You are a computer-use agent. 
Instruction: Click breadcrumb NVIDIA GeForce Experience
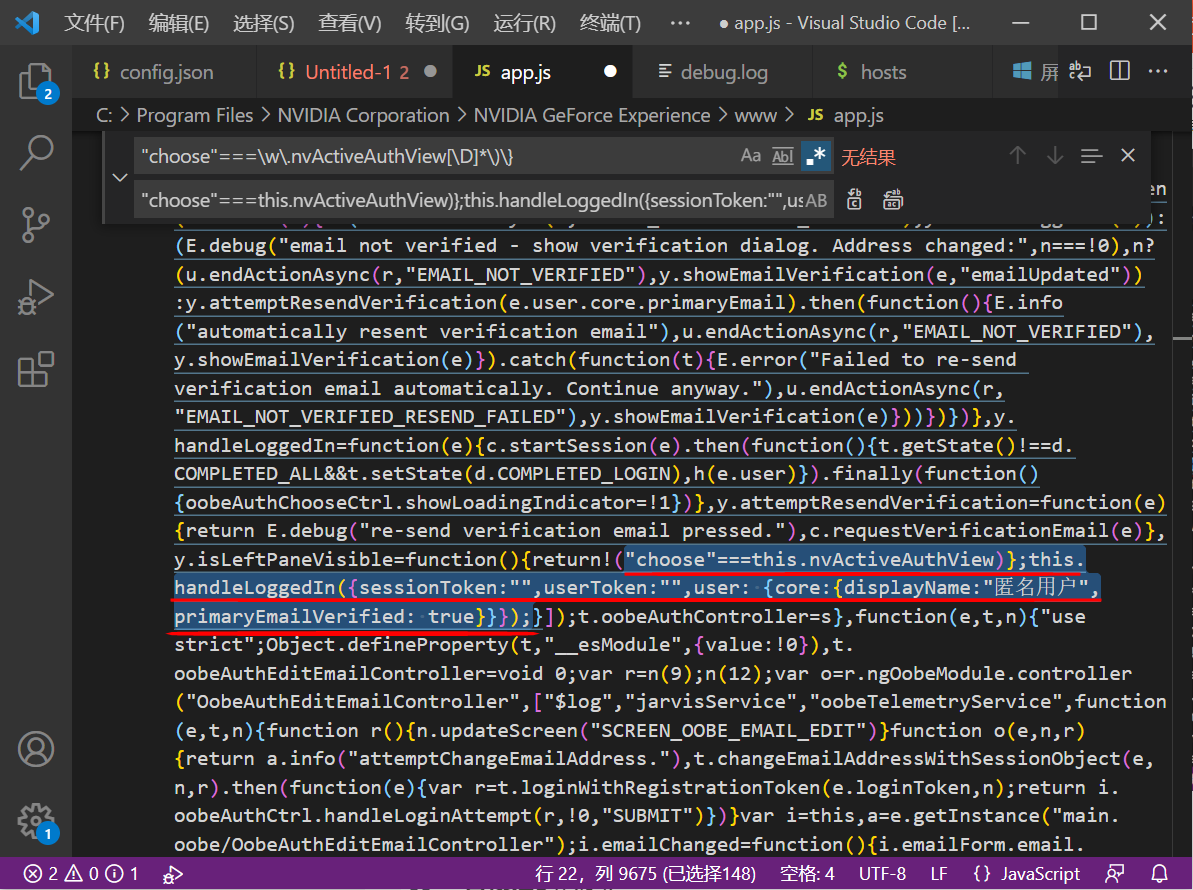[591, 116]
